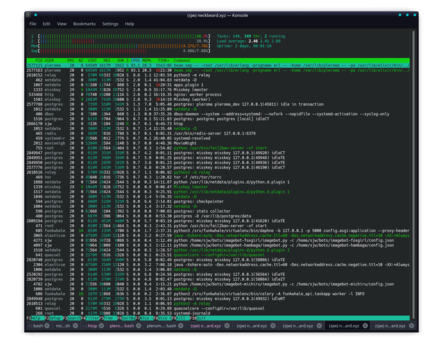Open the Edit menu
Viewport: 443px width, 360px height.
(x=46, y=24)
